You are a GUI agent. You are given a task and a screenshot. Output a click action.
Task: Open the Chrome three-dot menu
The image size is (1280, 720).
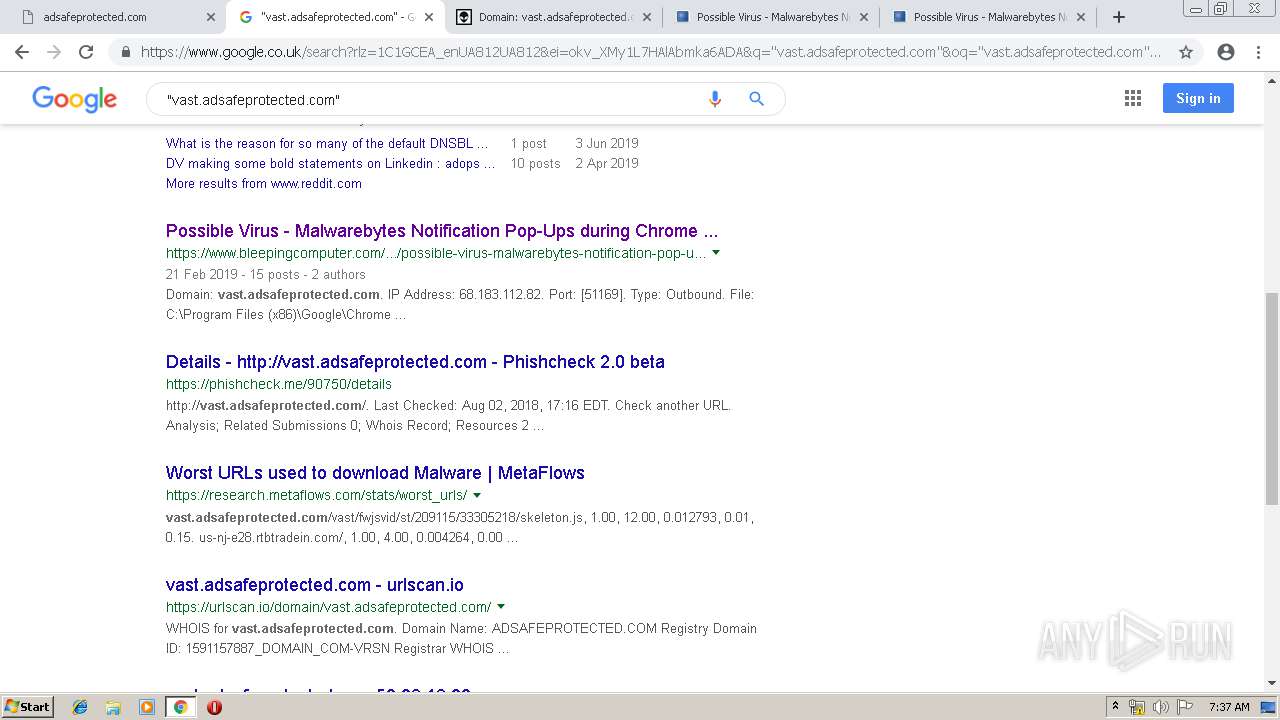[x=1258, y=52]
